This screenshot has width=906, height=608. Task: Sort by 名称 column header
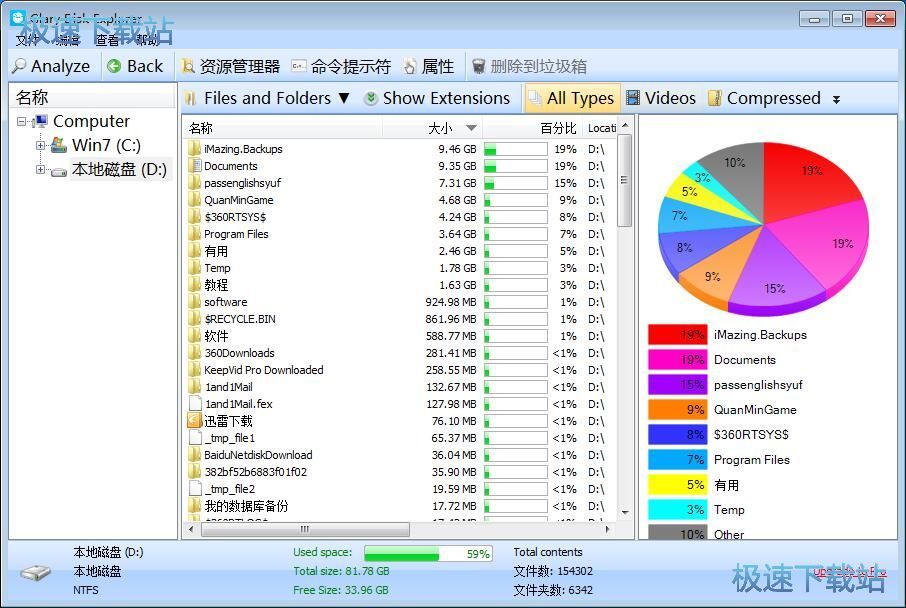pos(283,128)
